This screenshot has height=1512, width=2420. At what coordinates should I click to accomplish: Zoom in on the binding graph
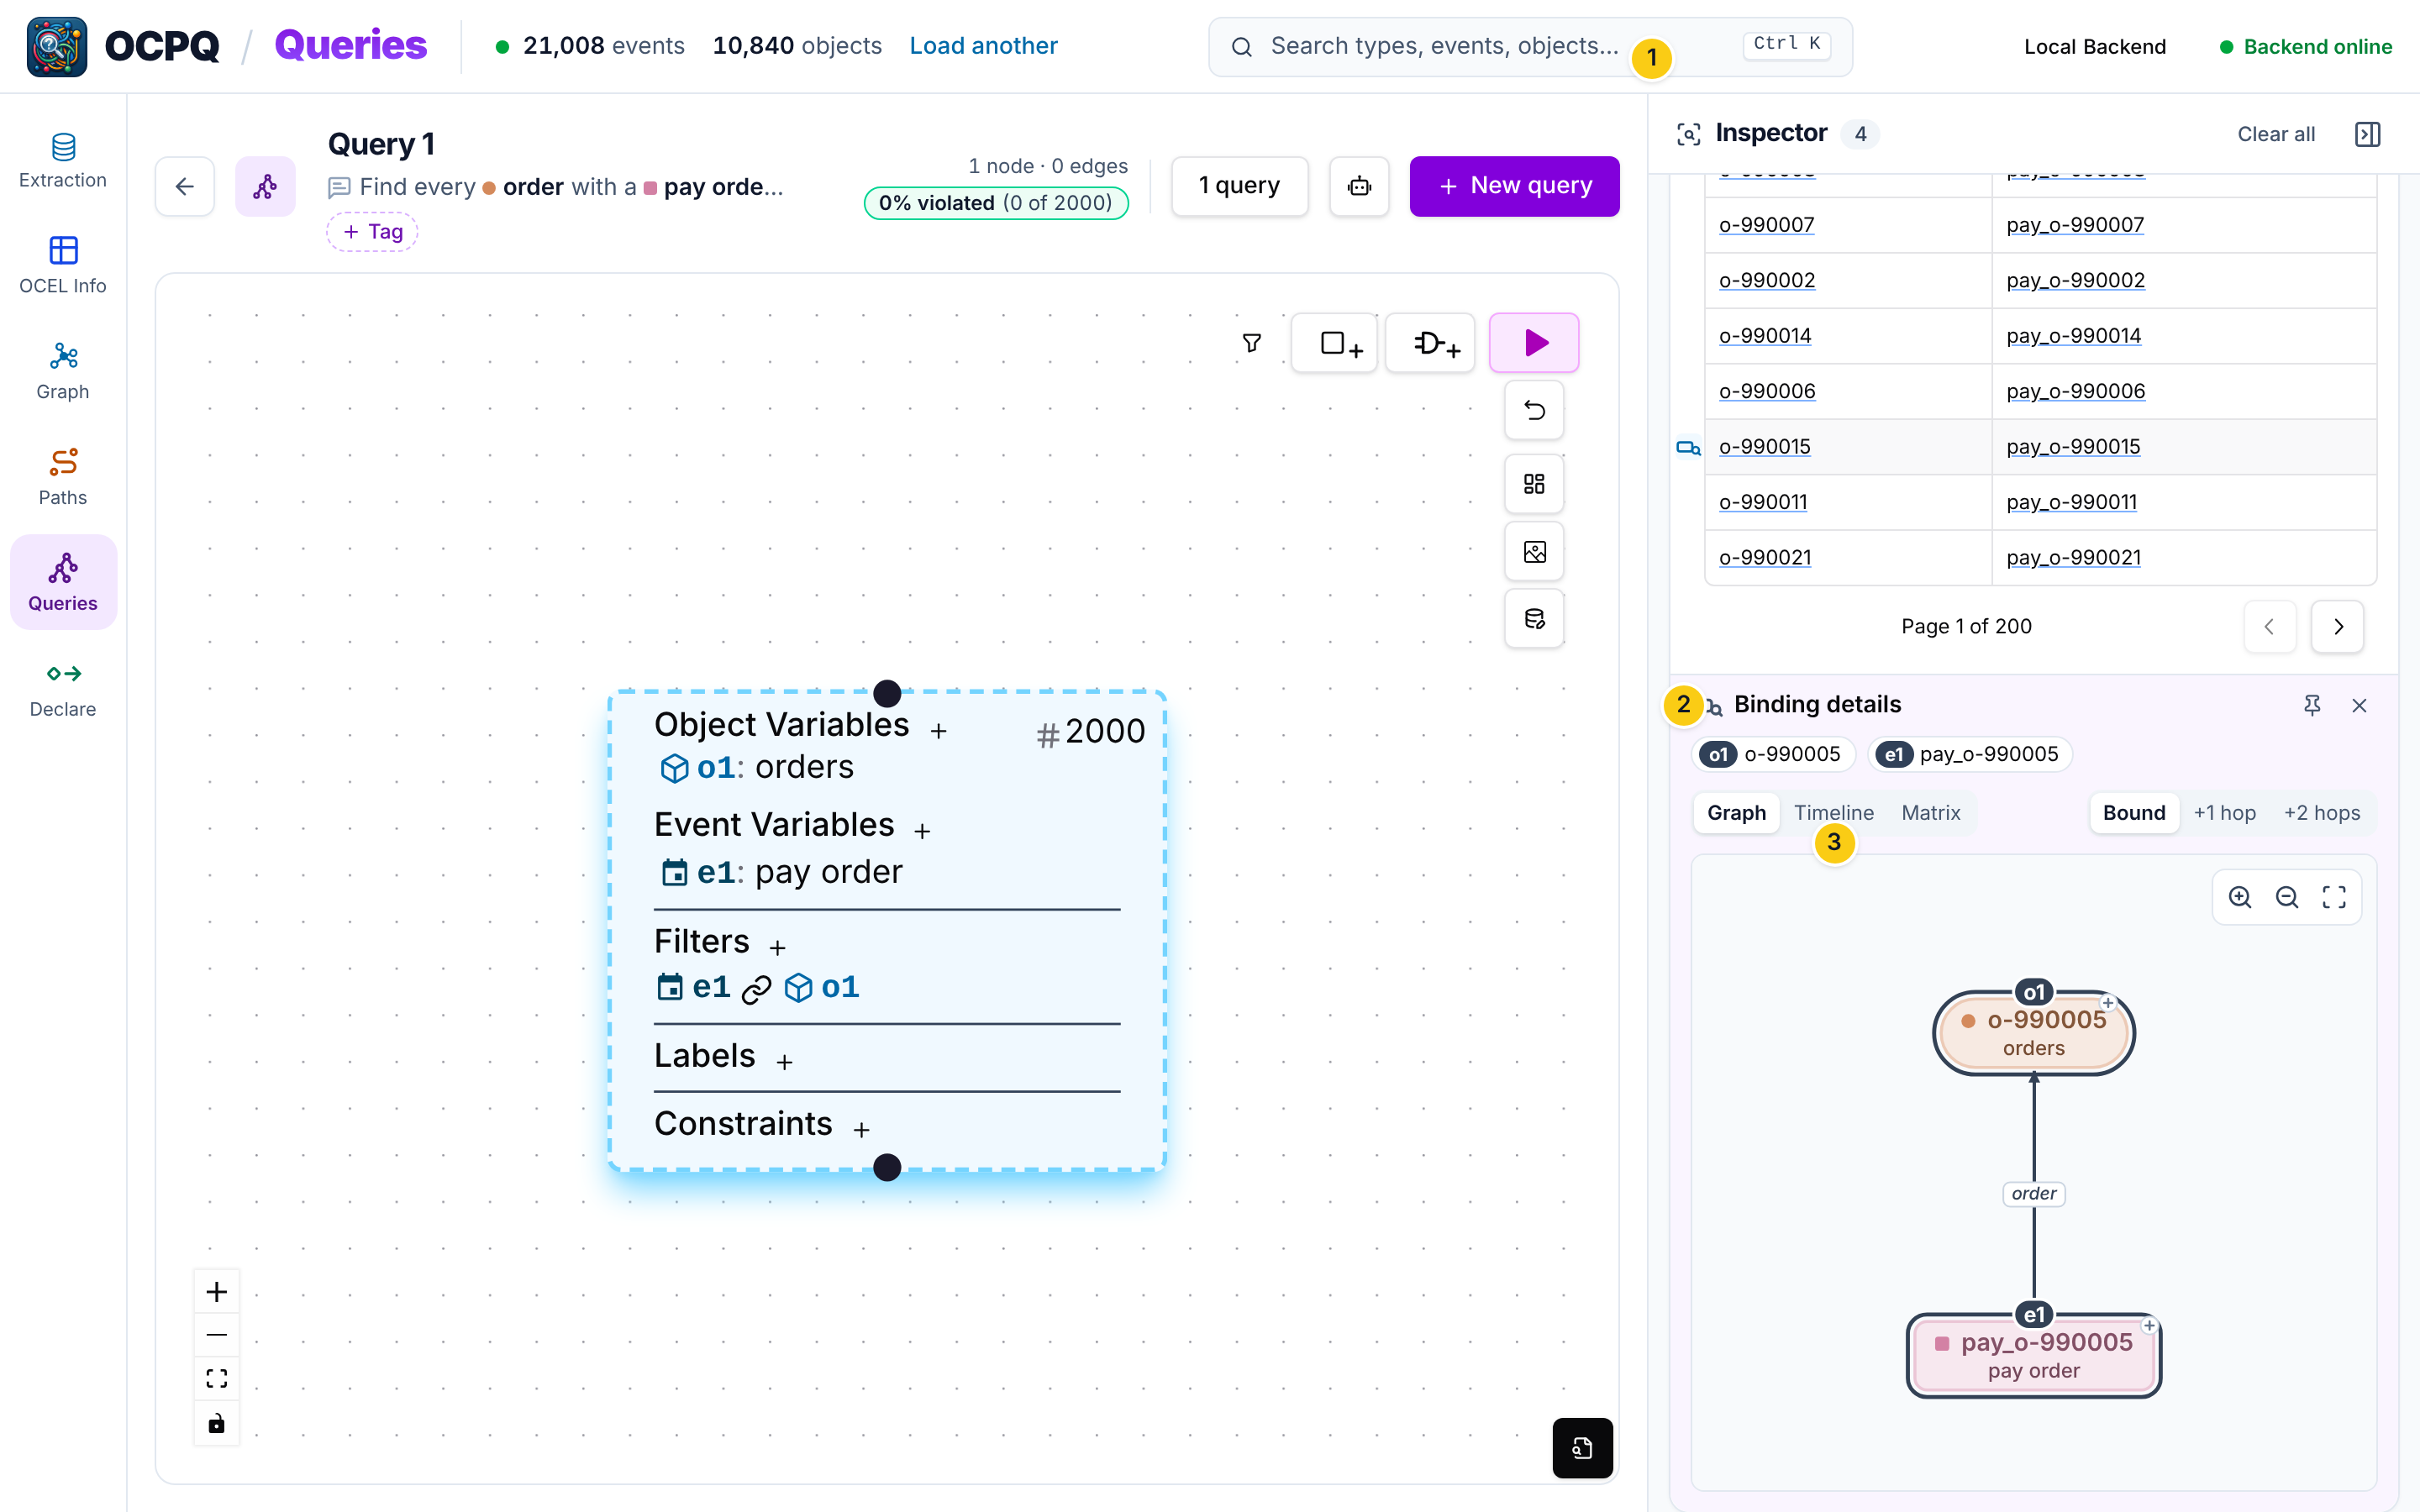tap(2240, 897)
